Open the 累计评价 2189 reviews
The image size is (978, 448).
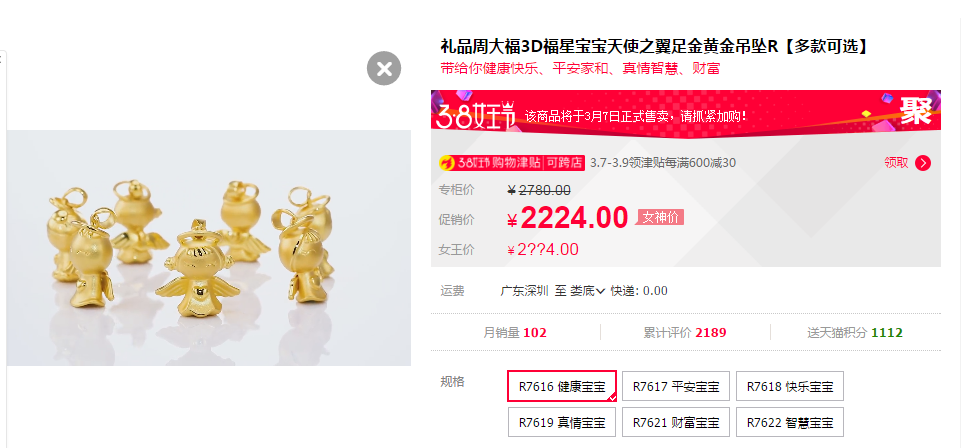[685, 333]
